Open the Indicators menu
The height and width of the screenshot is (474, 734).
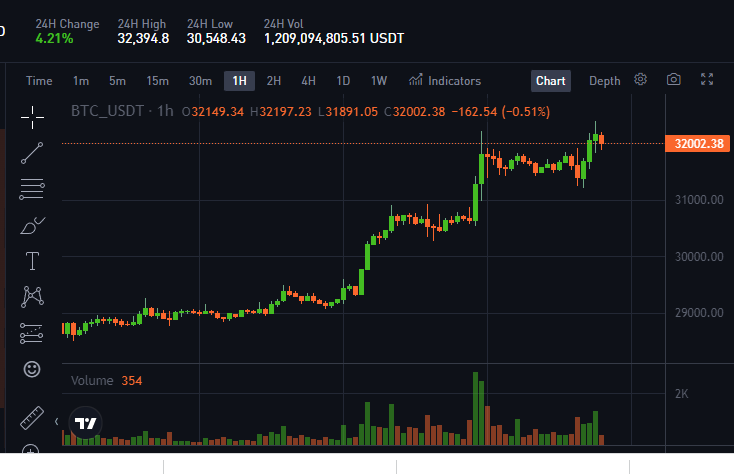445,80
